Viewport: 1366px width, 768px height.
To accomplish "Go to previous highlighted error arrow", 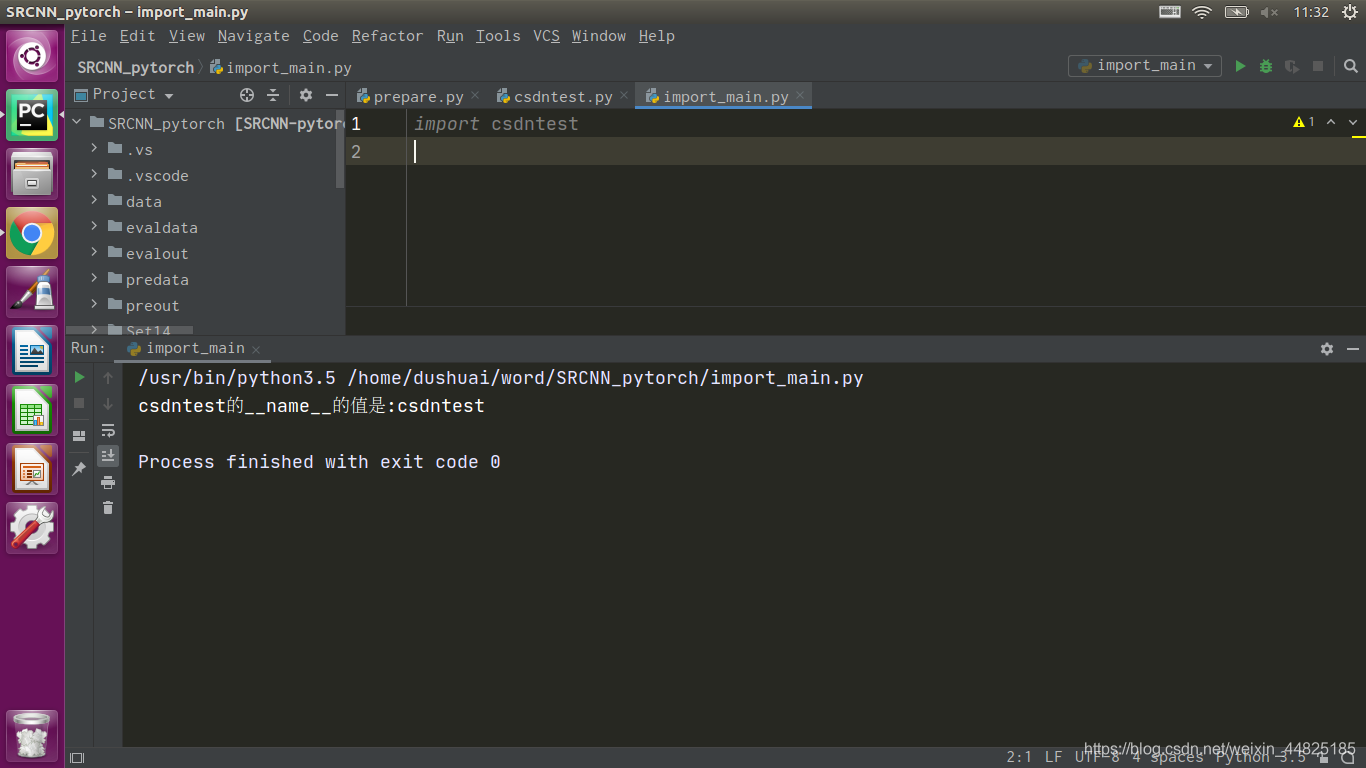I will (1331, 122).
